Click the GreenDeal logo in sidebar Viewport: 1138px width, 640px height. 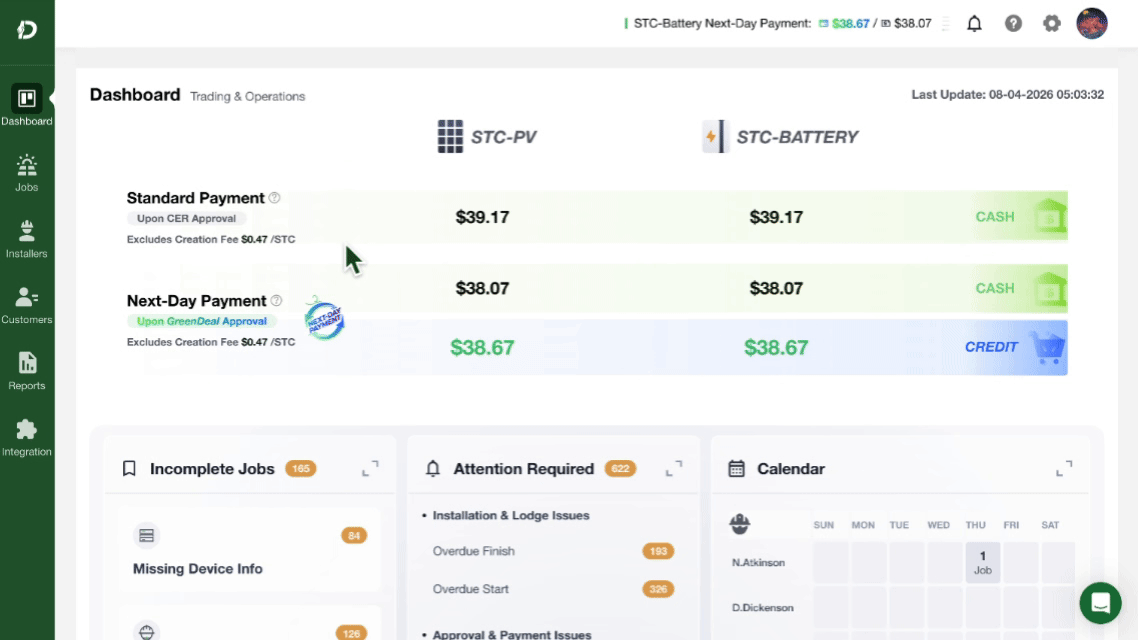click(x=27, y=30)
